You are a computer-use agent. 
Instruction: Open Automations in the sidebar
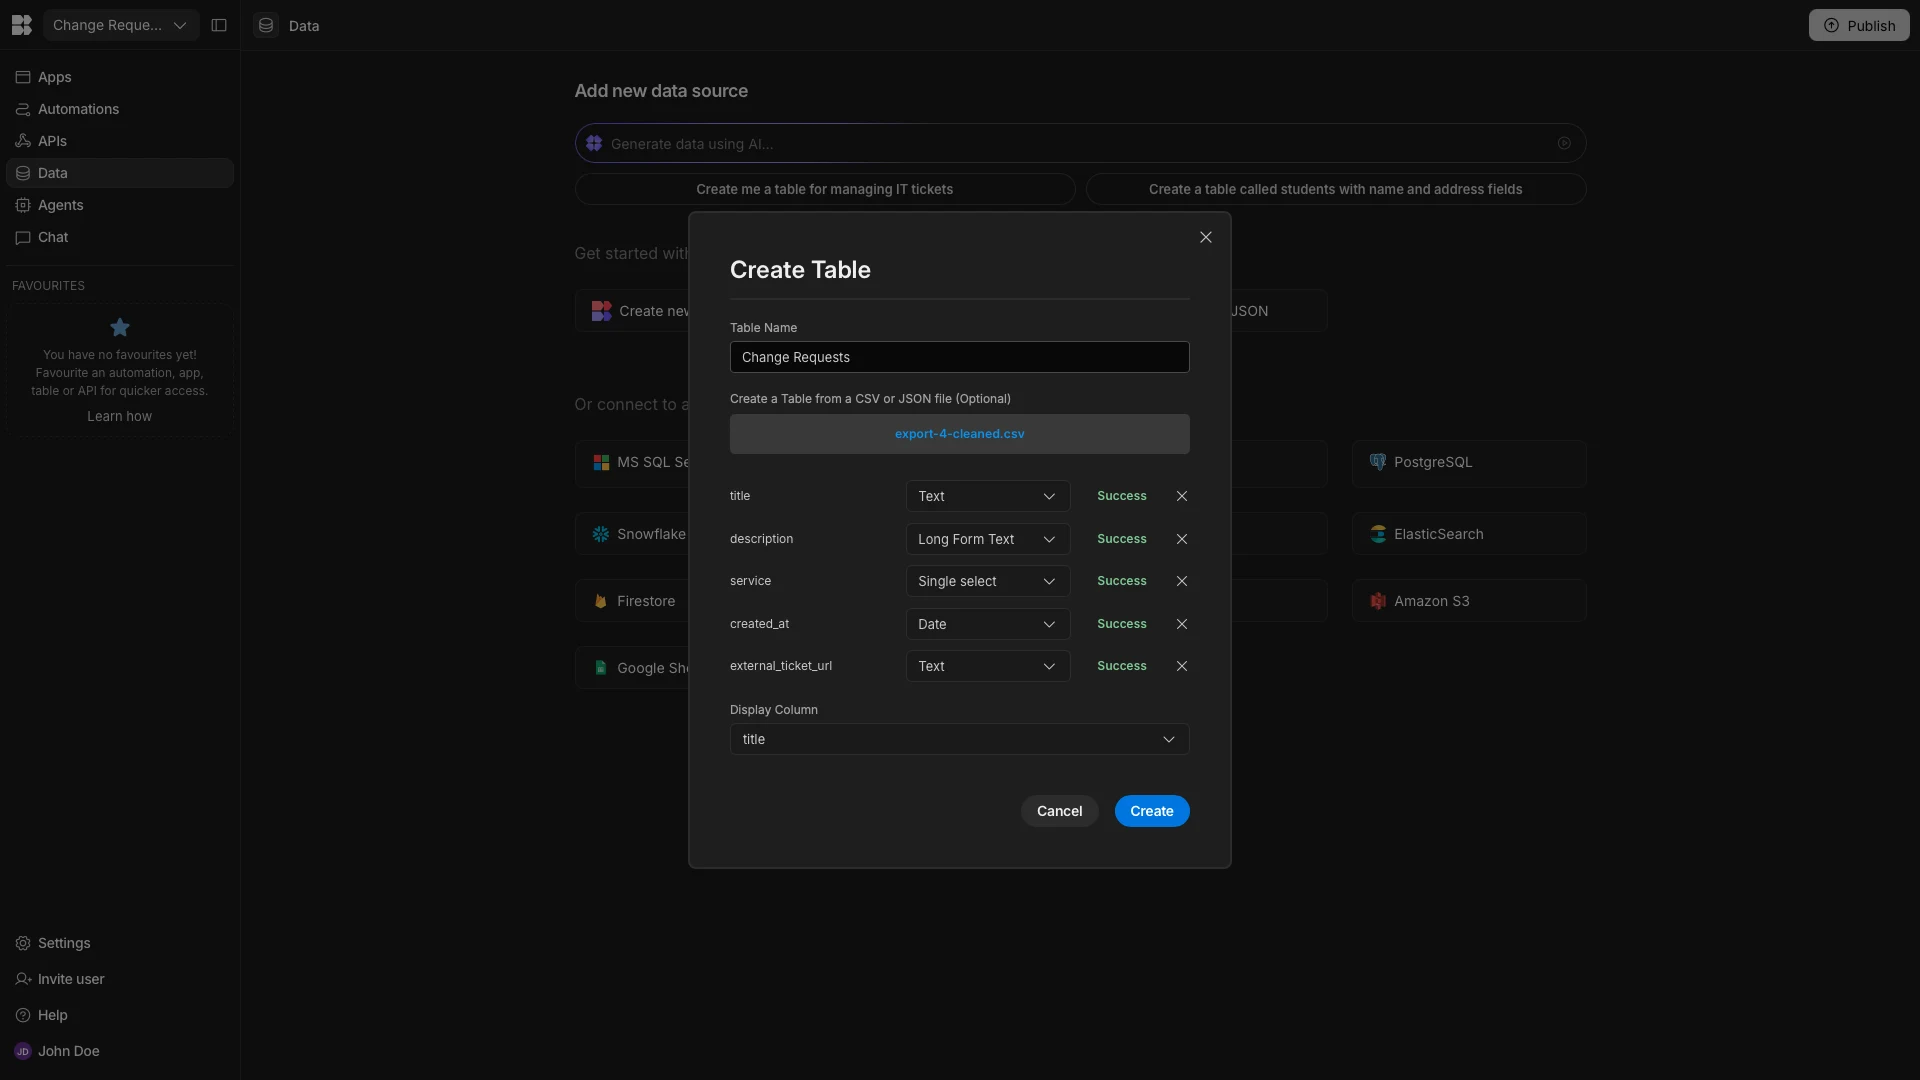(78, 109)
